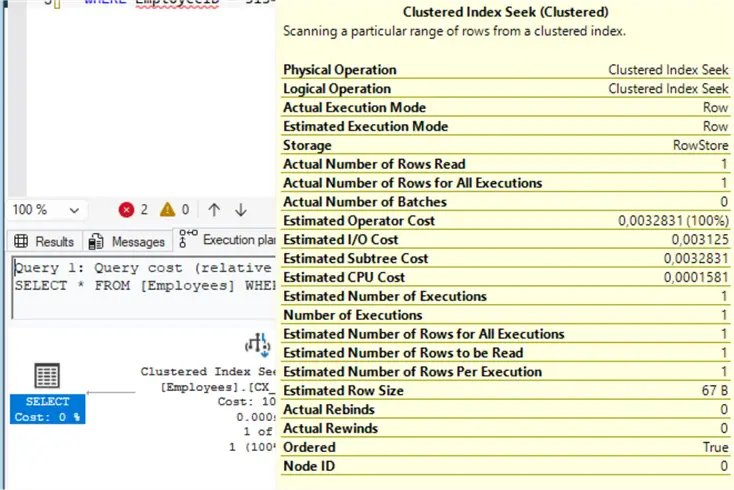Click the 0,0032831 (100%) operator cost value

pos(673,220)
